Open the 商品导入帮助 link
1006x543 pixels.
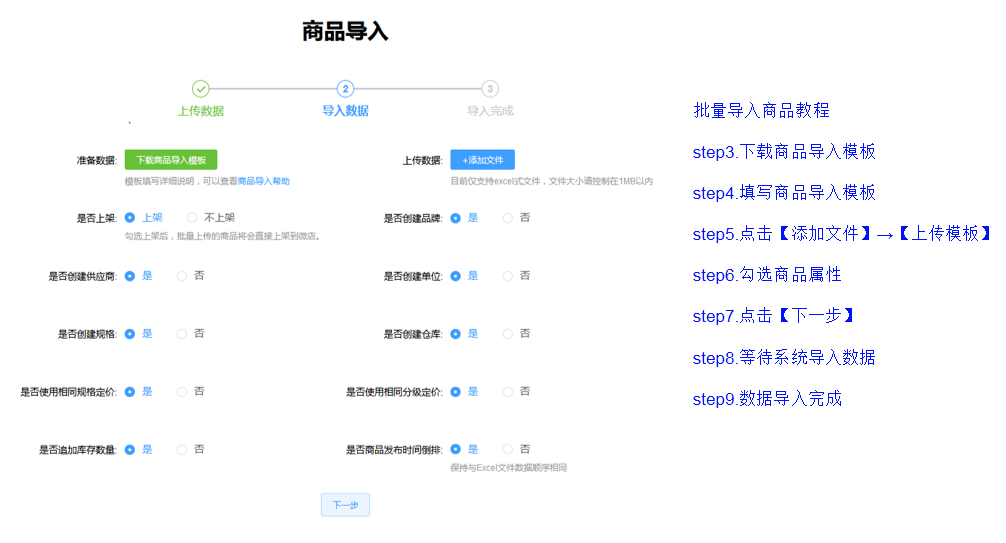click(264, 182)
